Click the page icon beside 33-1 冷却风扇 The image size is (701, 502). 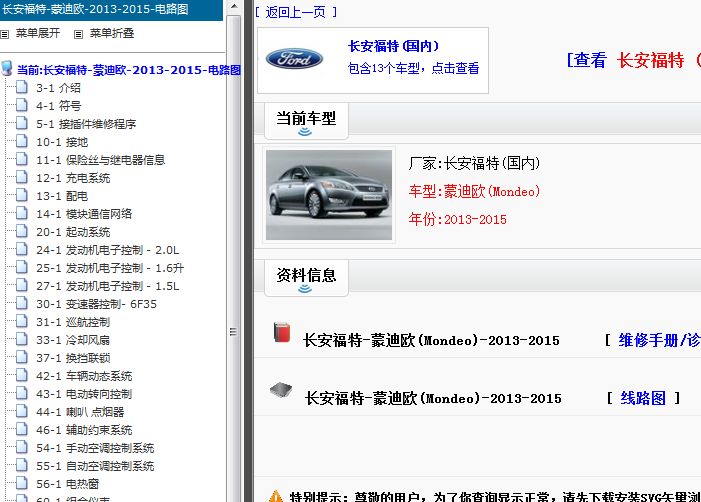pos(21,339)
